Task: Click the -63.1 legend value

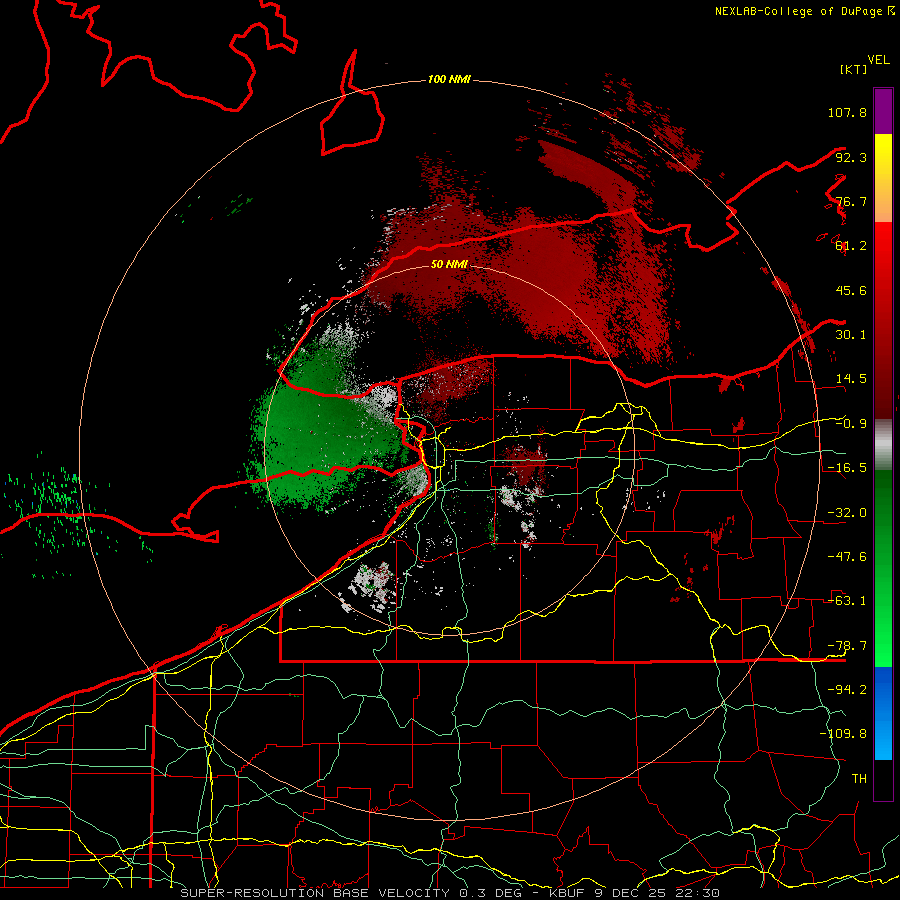Action: (x=847, y=601)
